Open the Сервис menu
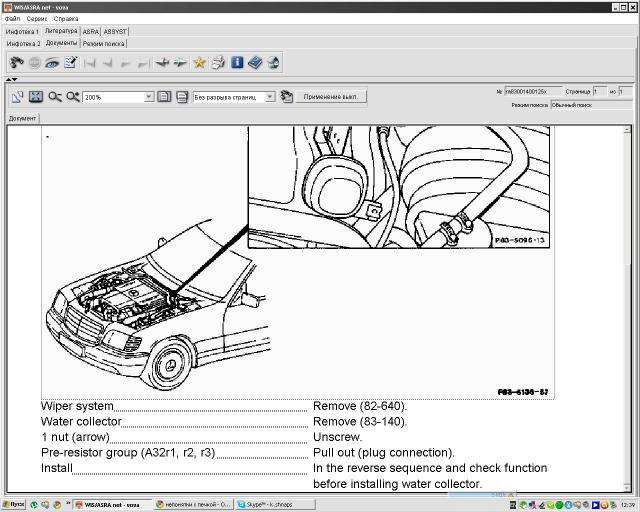This screenshot has height=512, width=640. click(36, 19)
